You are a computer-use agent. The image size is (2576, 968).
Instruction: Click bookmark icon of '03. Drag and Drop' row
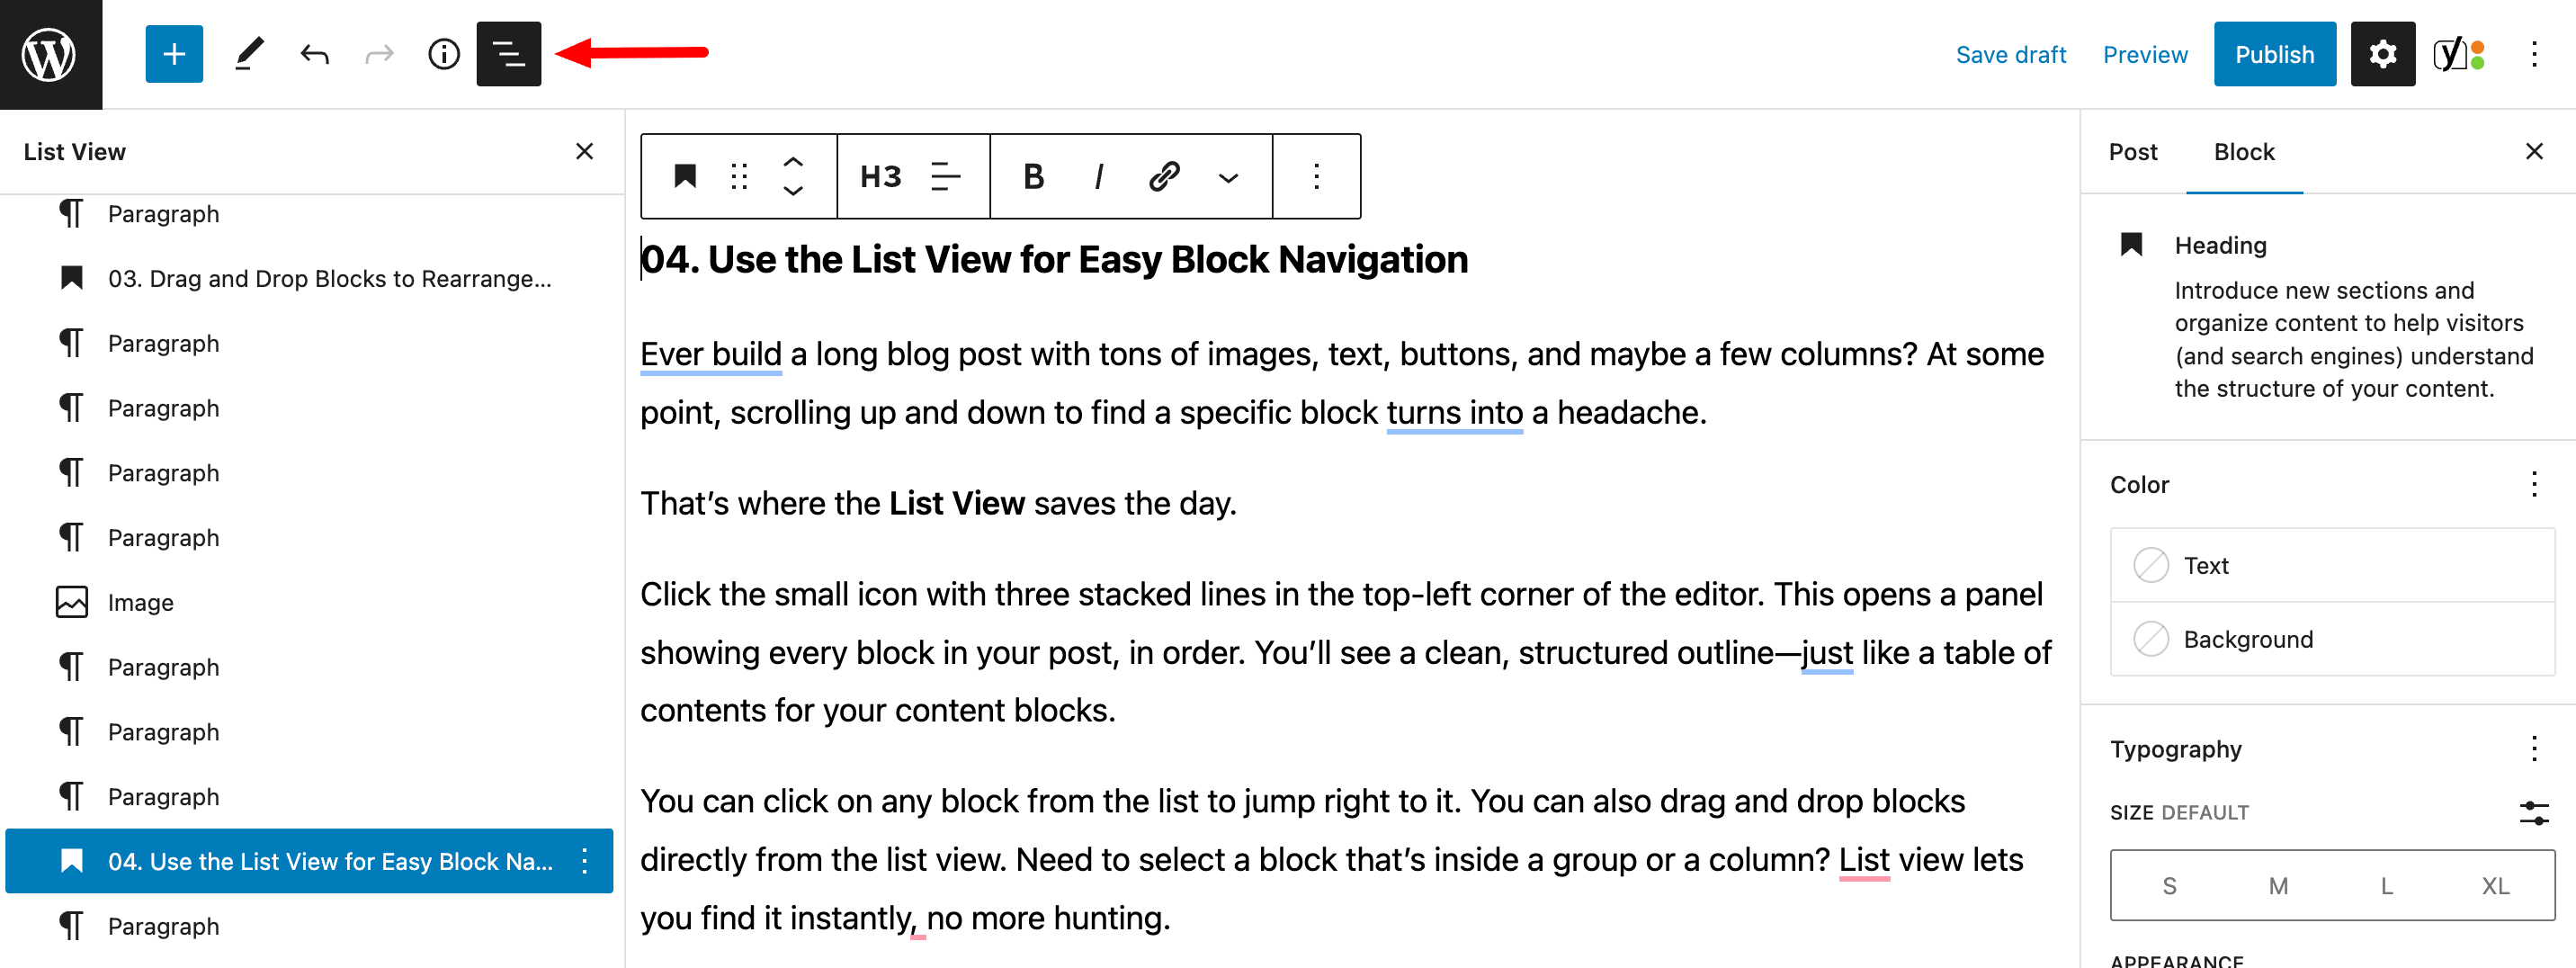click(x=72, y=278)
